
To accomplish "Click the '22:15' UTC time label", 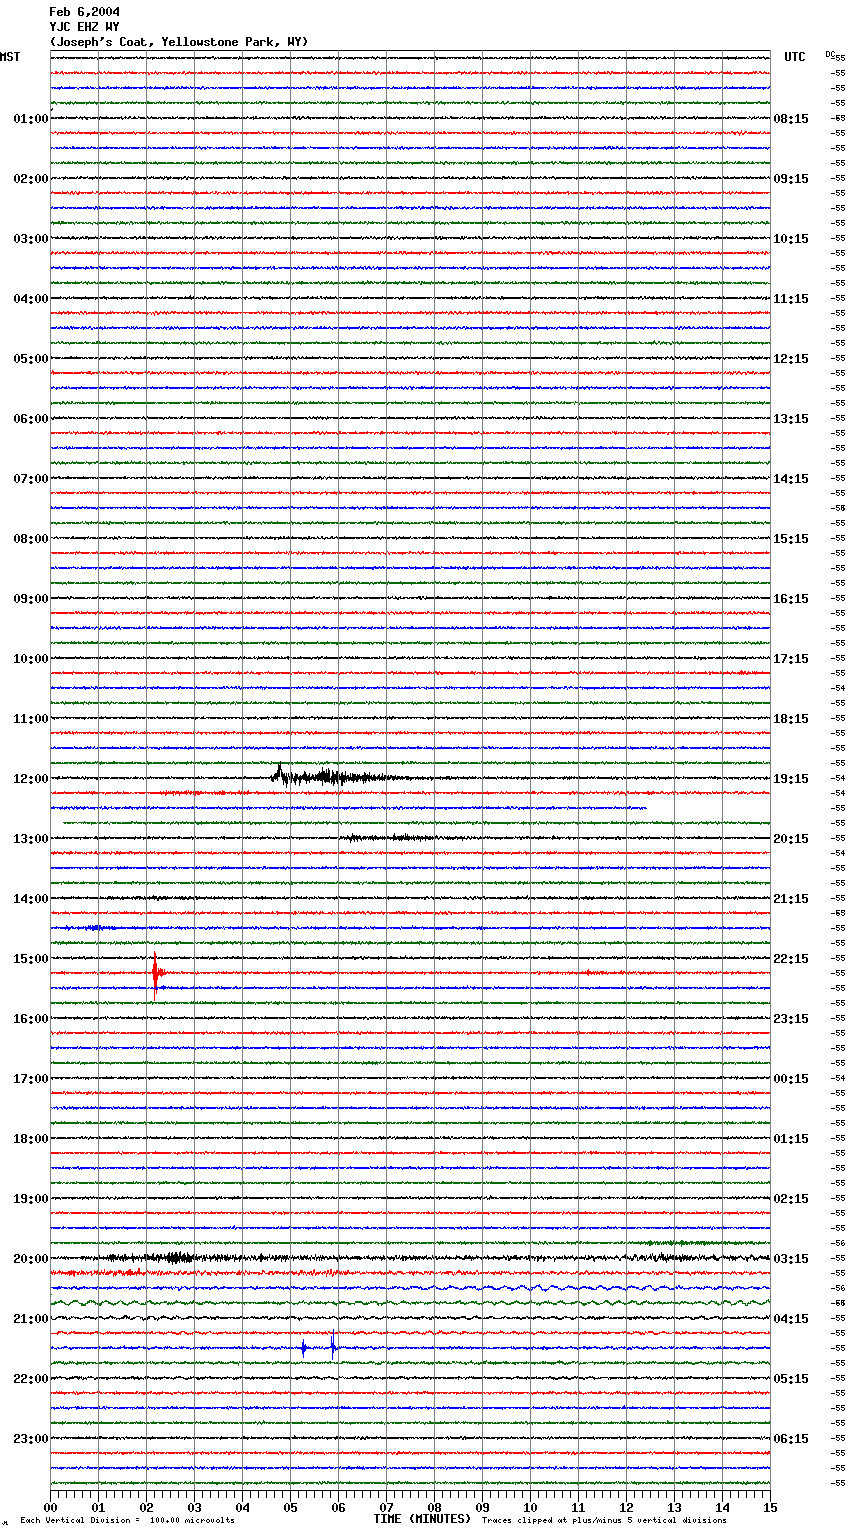I will pos(791,959).
